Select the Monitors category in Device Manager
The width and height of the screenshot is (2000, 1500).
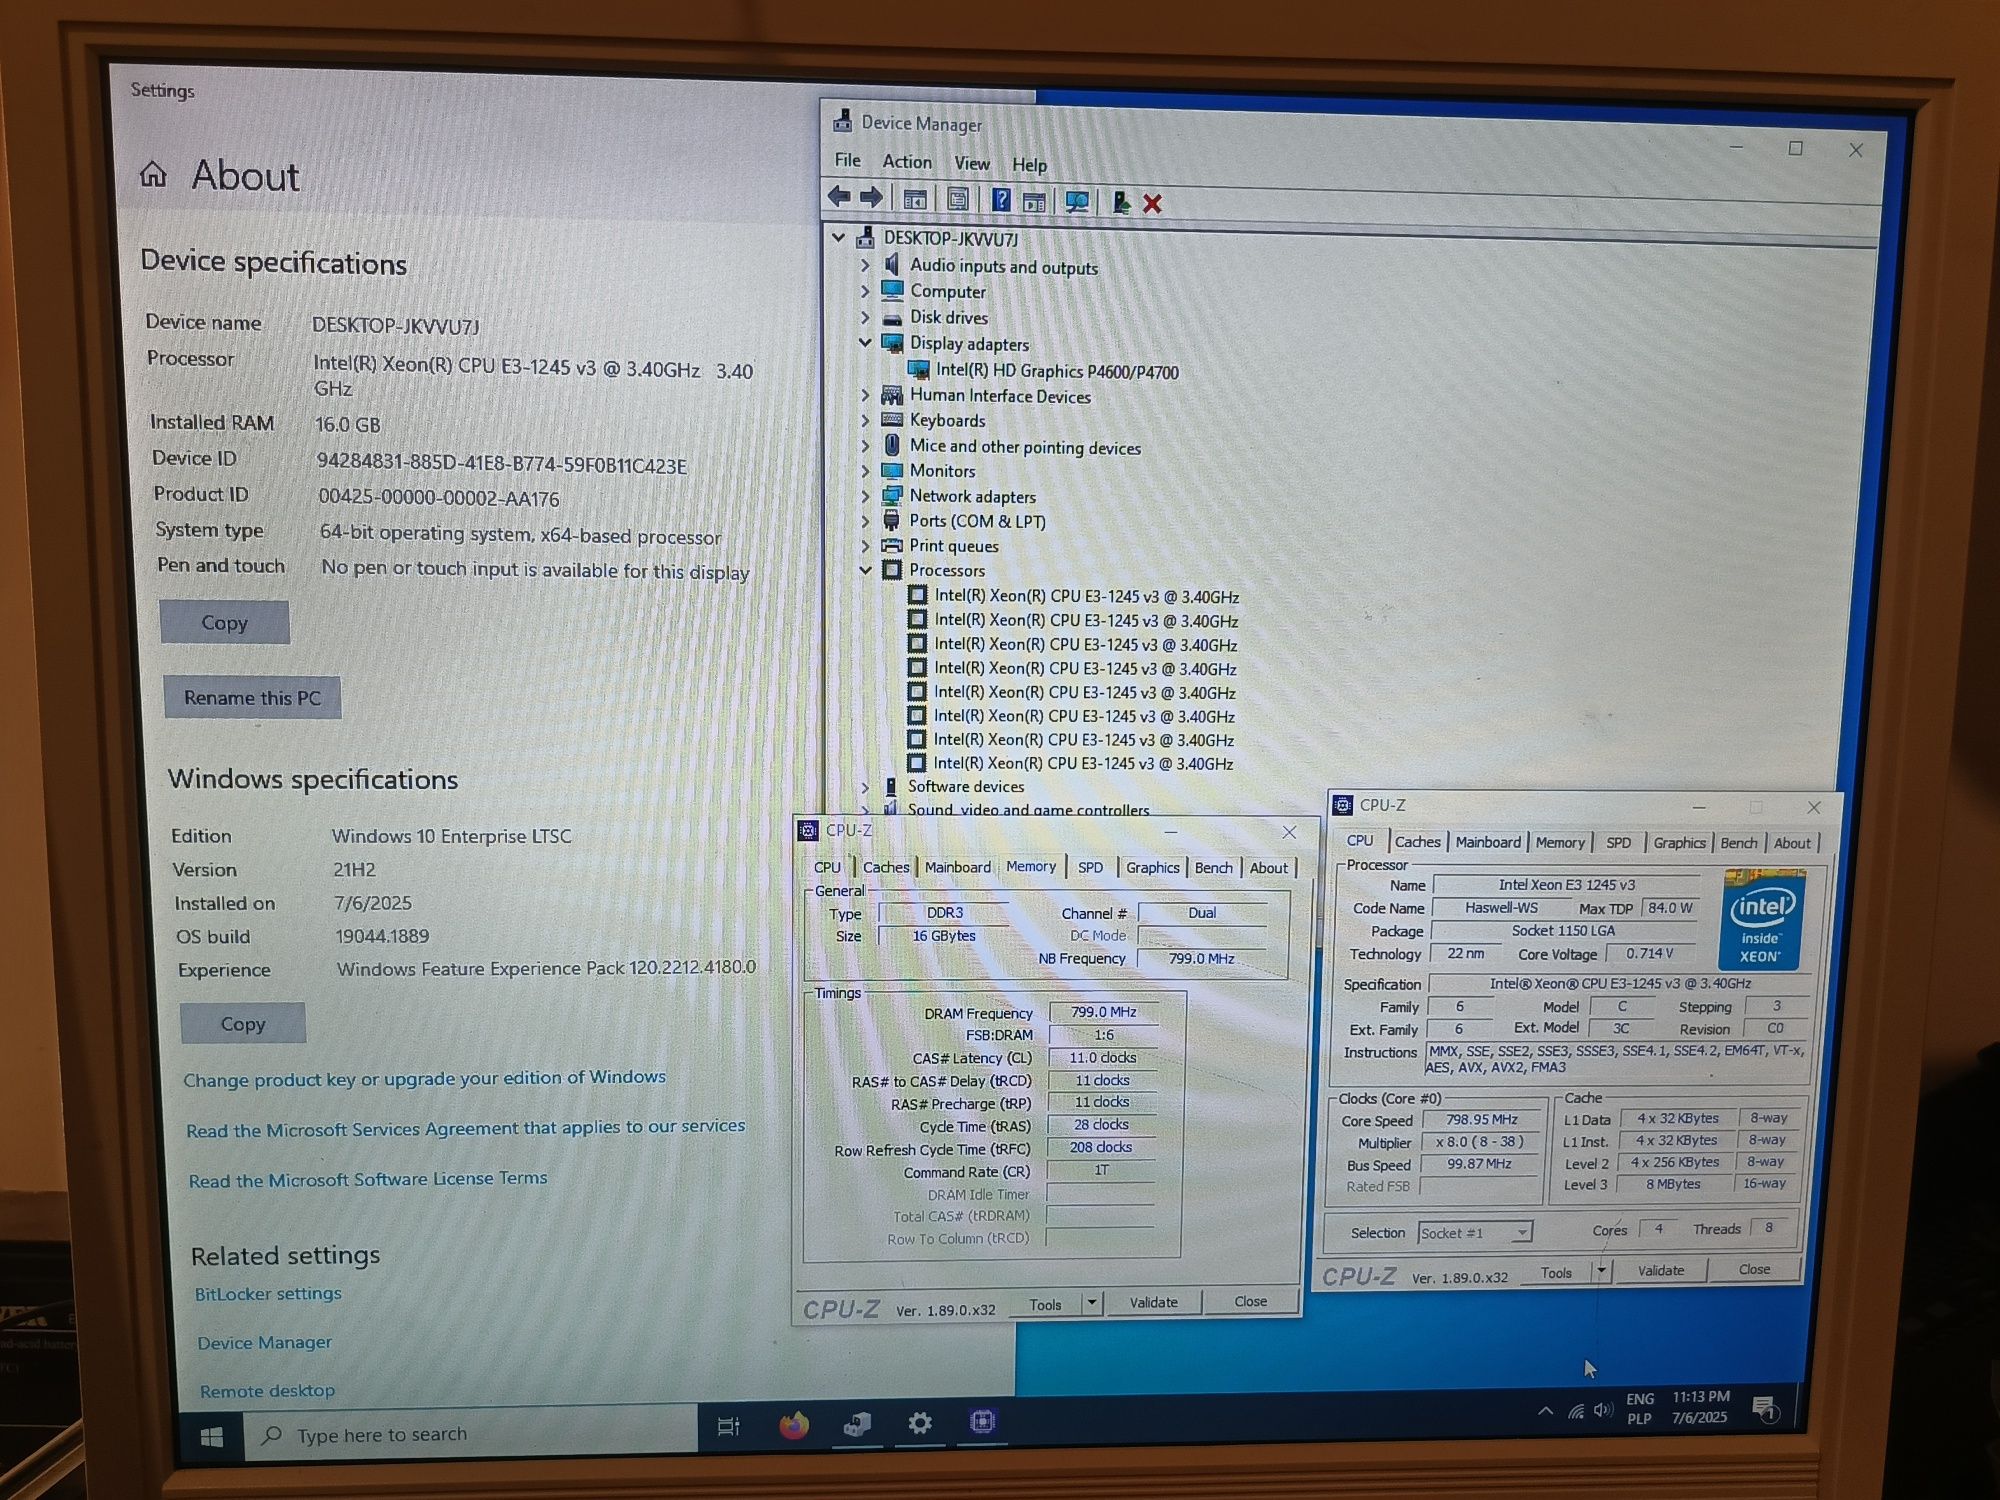click(942, 470)
